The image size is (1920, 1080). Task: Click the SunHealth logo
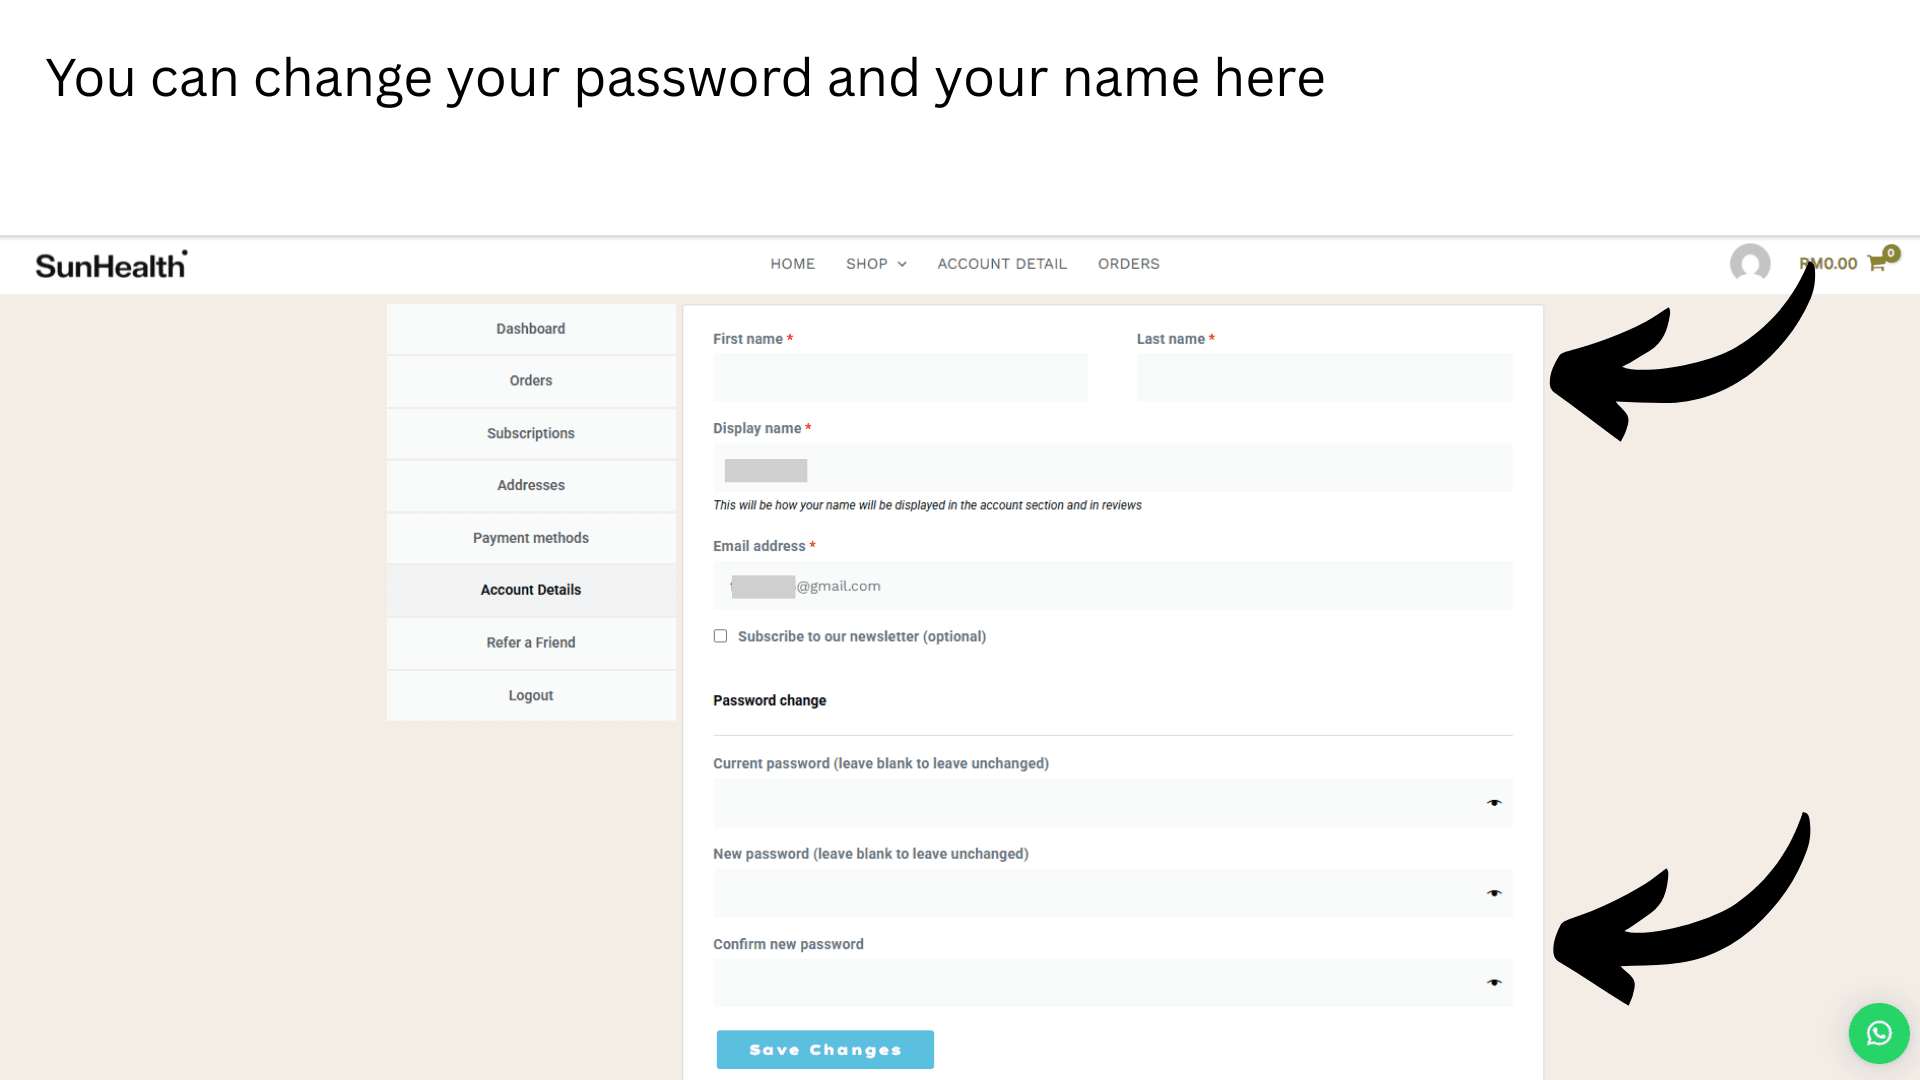(111, 265)
